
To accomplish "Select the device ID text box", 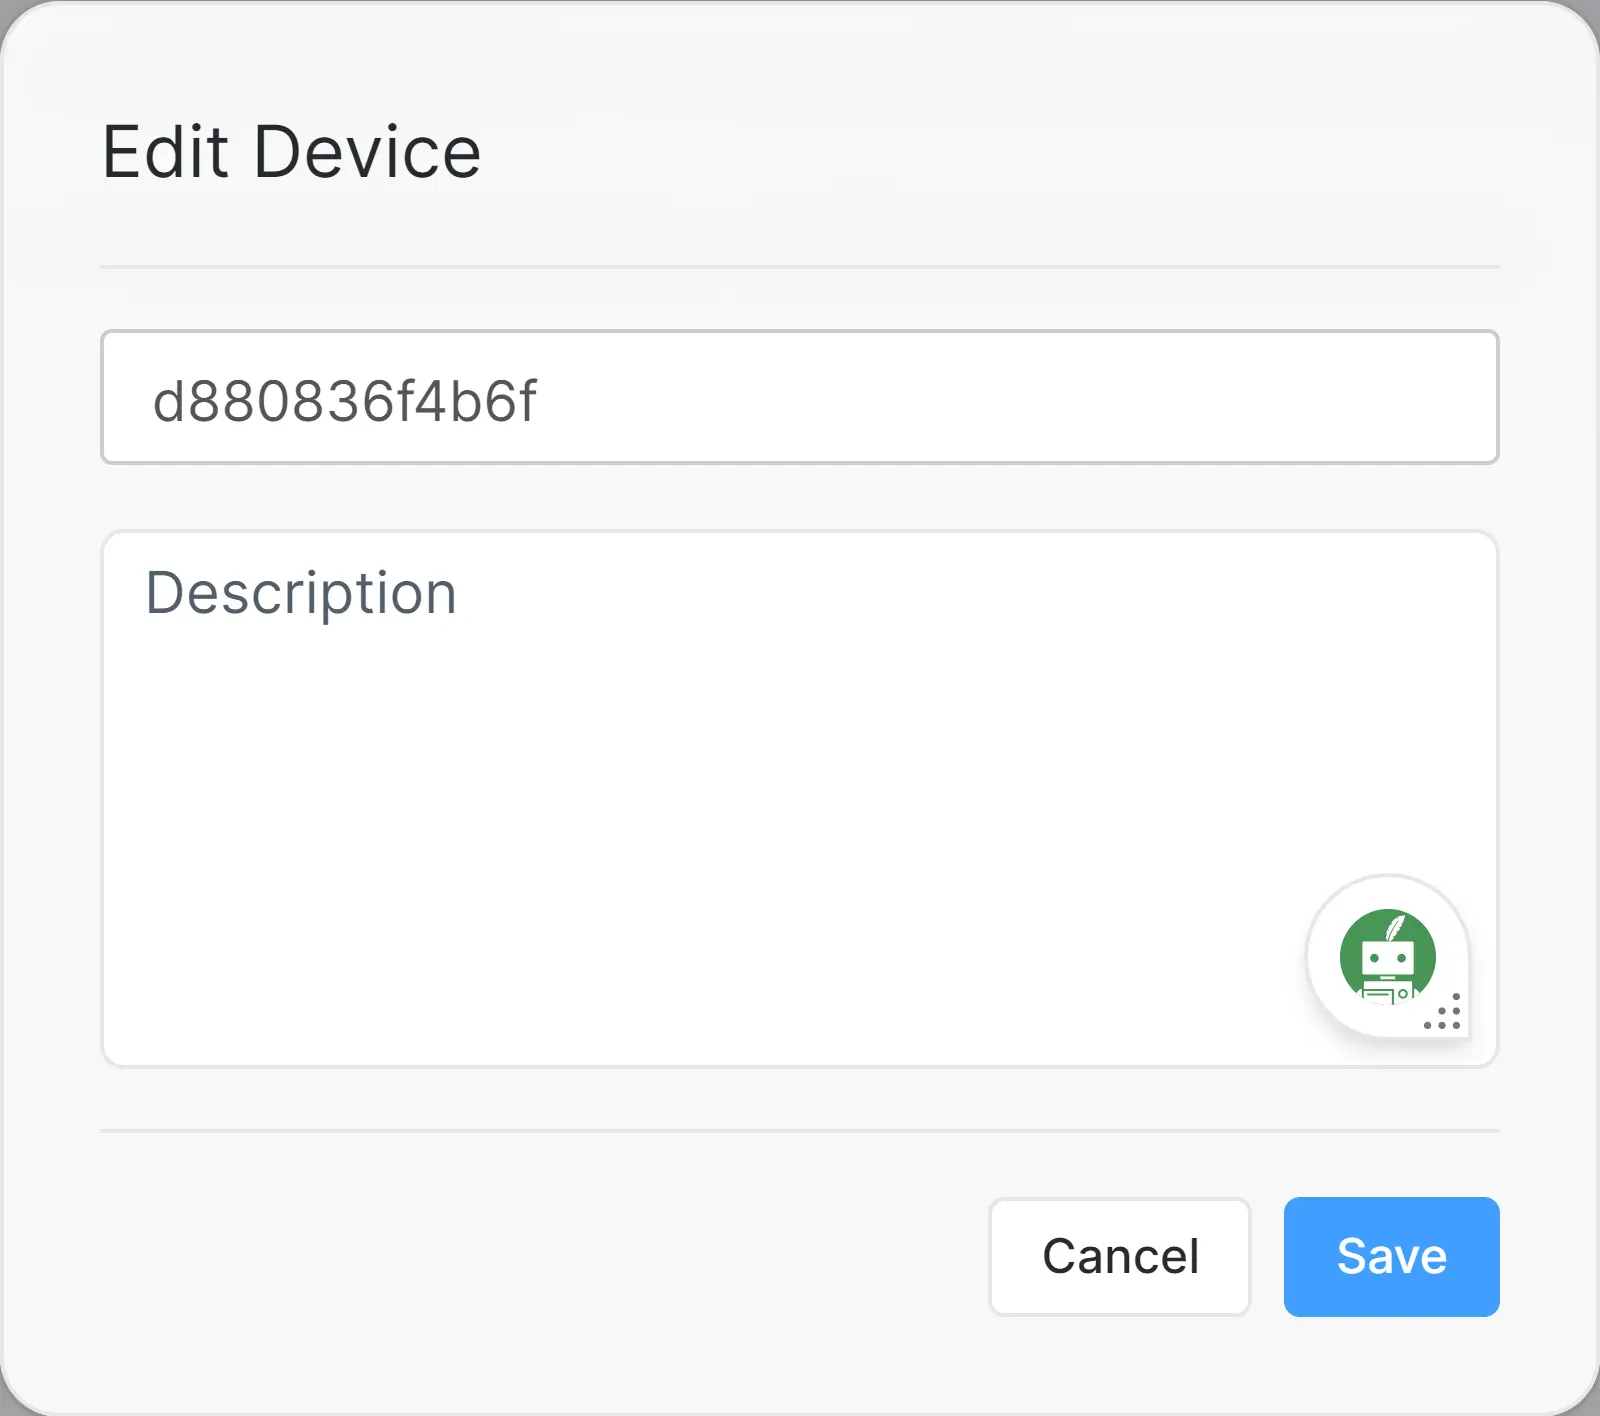I will click(799, 397).
